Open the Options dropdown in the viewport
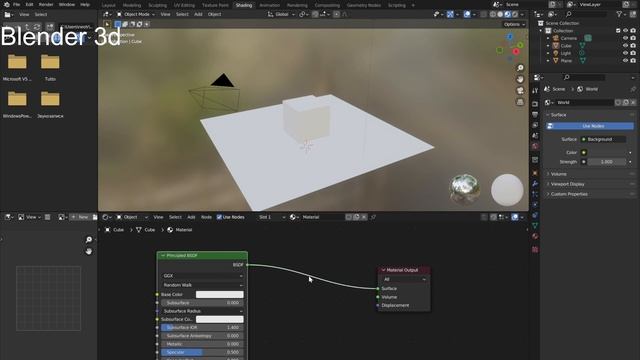The image size is (640, 360). point(514,24)
